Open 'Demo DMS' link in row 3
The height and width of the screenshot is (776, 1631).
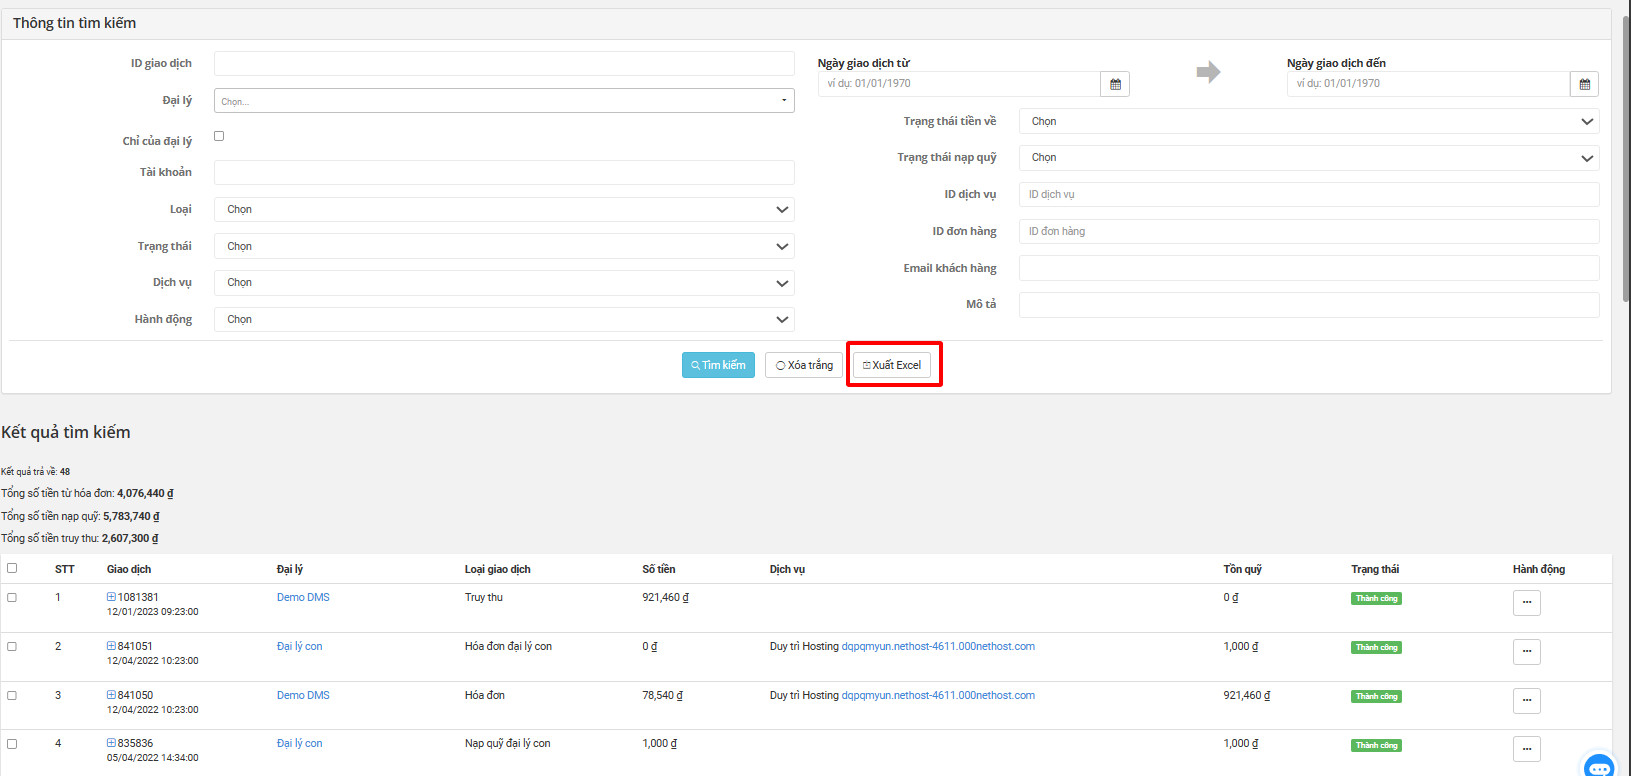pyautogui.click(x=303, y=695)
